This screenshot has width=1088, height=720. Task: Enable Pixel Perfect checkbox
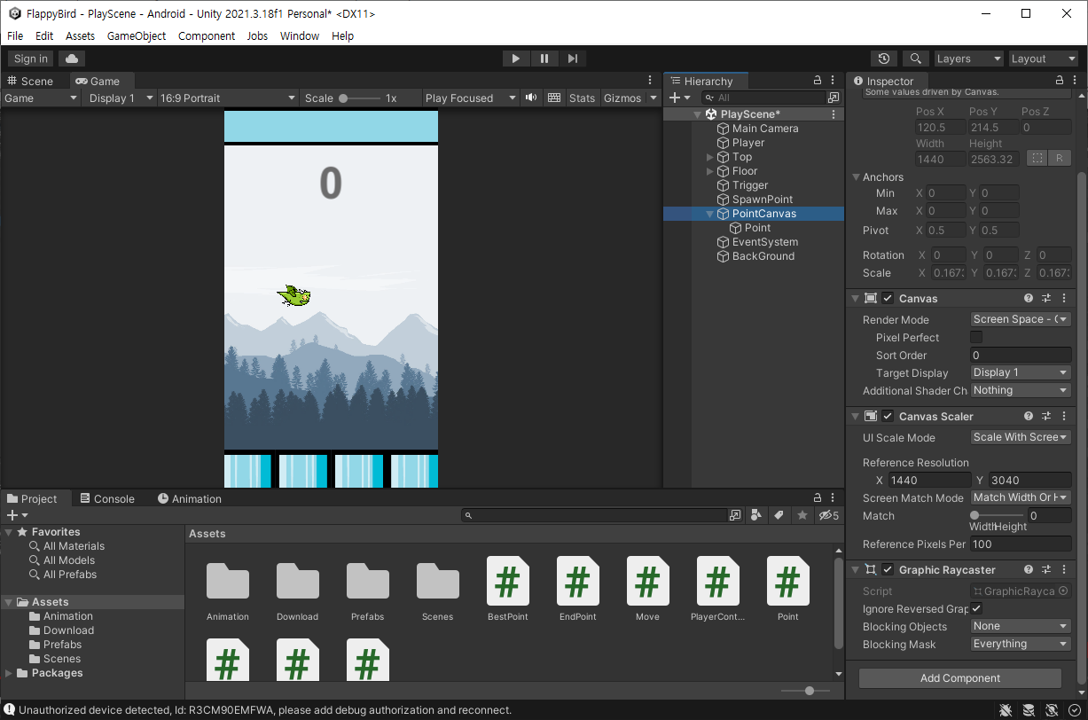click(976, 337)
